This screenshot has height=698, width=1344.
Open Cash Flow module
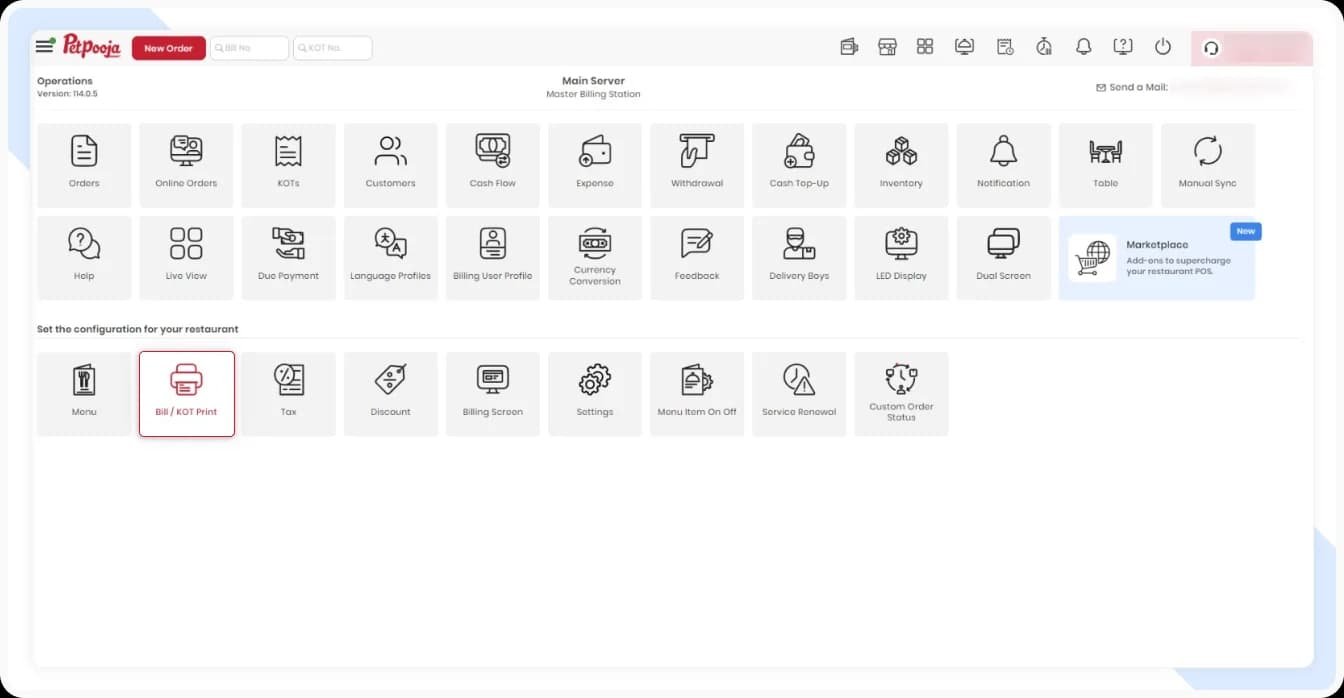coord(492,165)
